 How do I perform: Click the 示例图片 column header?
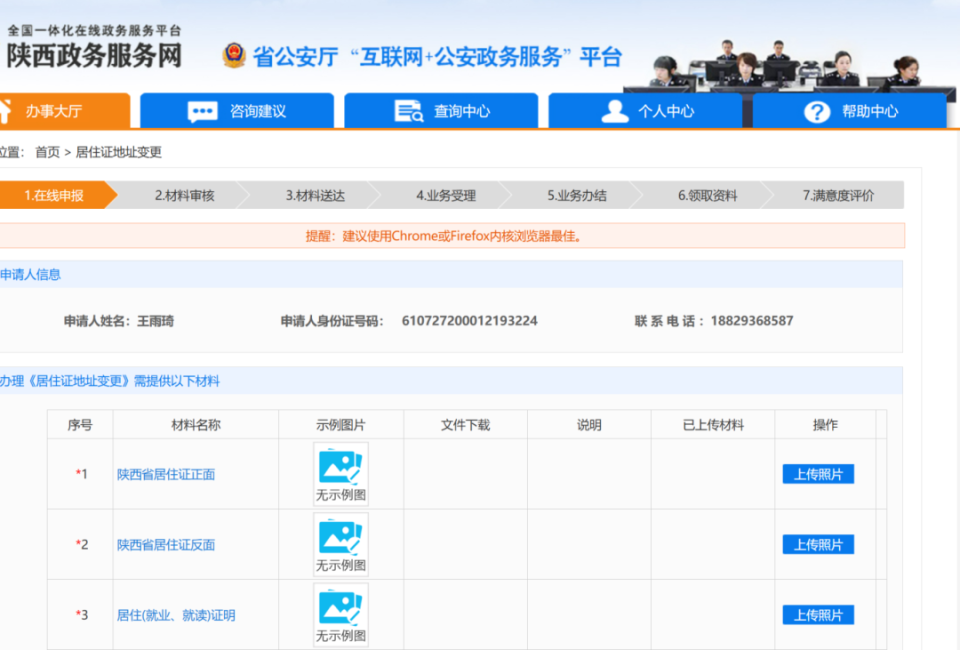click(341, 425)
